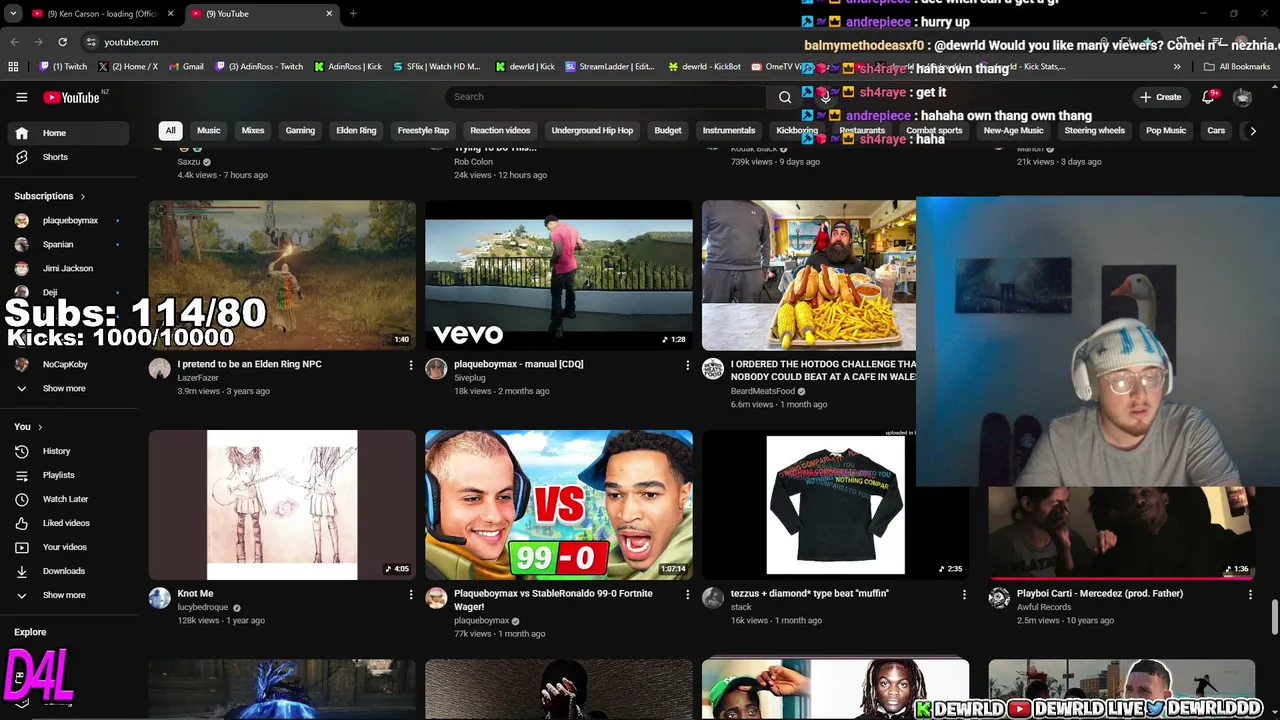Click the Create button
This screenshot has width=1280, height=720.
(1160, 97)
